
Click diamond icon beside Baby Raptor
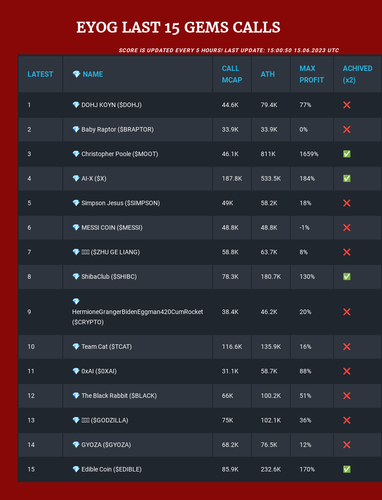pos(76,129)
